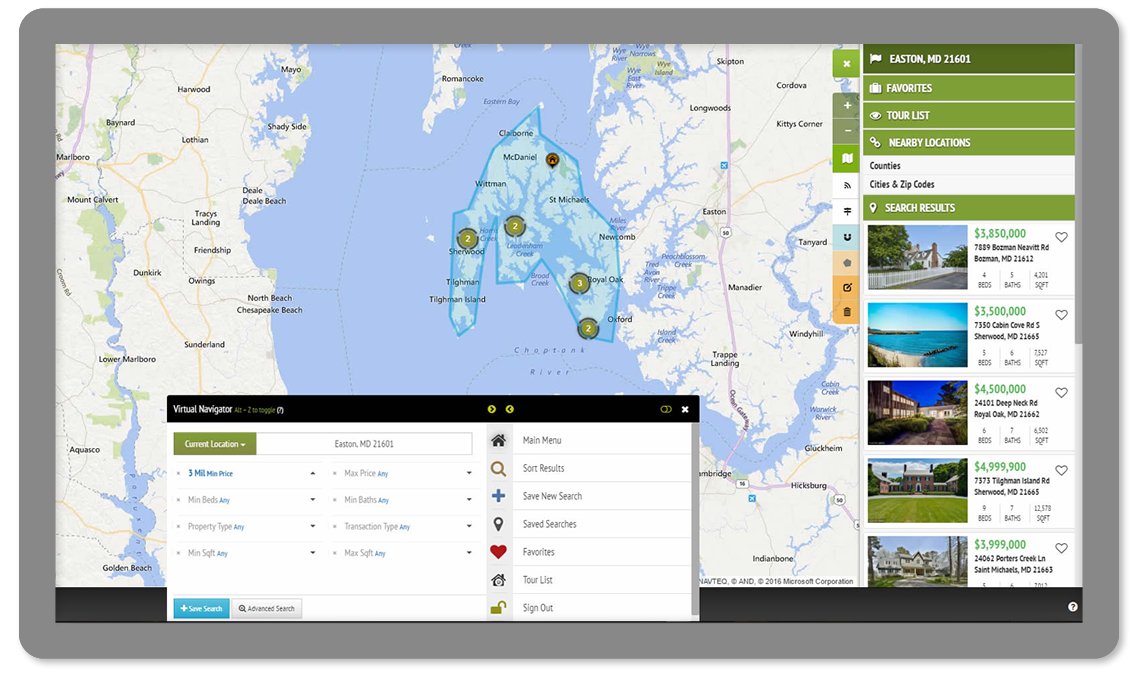The width and height of the screenshot is (1138, 675).
Task: Click the cluster marker near Sherwood
Action: tap(467, 238)
